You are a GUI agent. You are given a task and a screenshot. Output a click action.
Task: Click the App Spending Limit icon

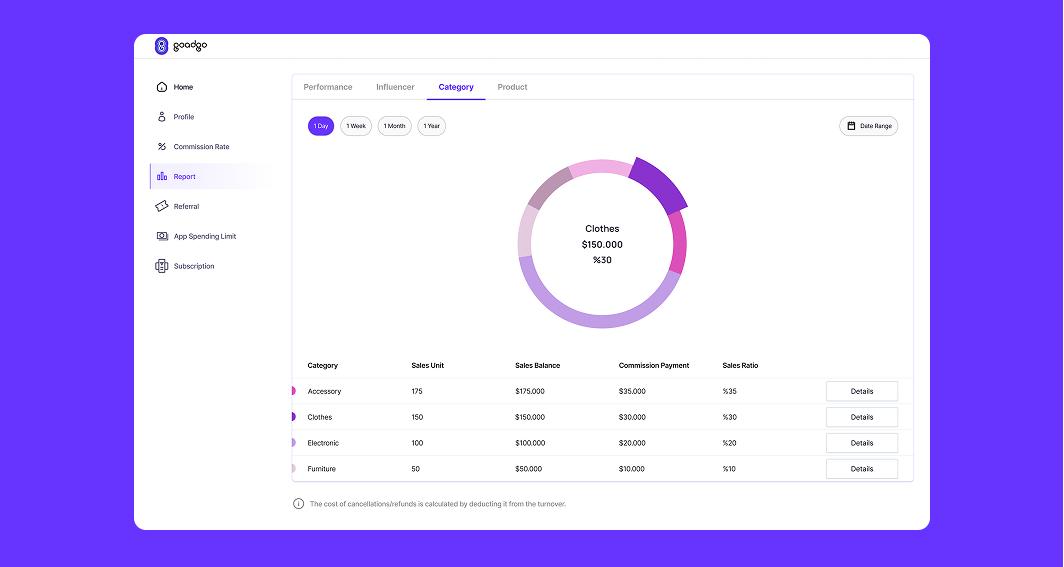tap(162, 236)
